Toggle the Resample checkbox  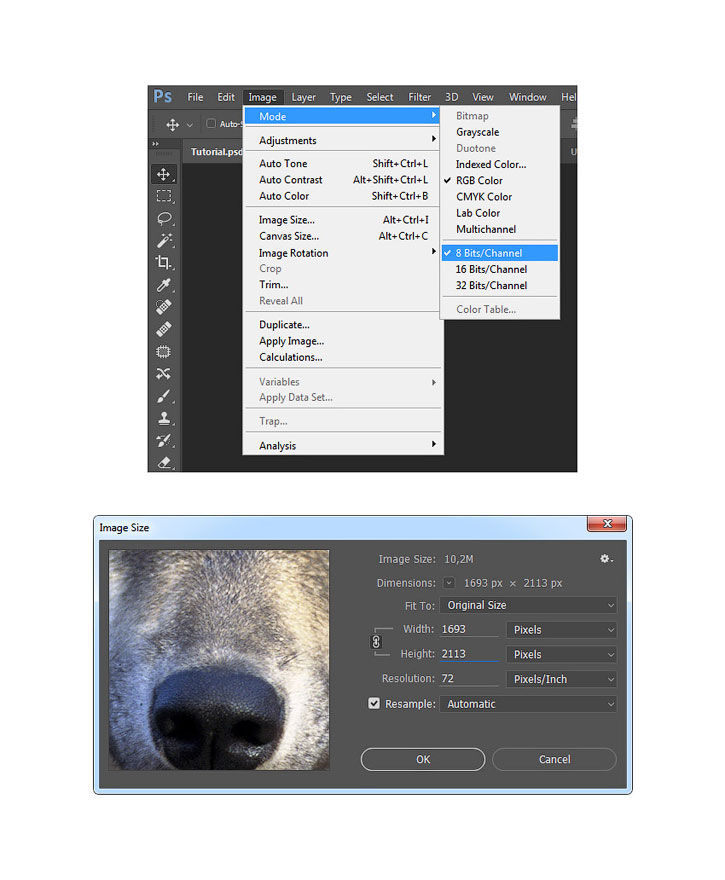pos(374,703)
